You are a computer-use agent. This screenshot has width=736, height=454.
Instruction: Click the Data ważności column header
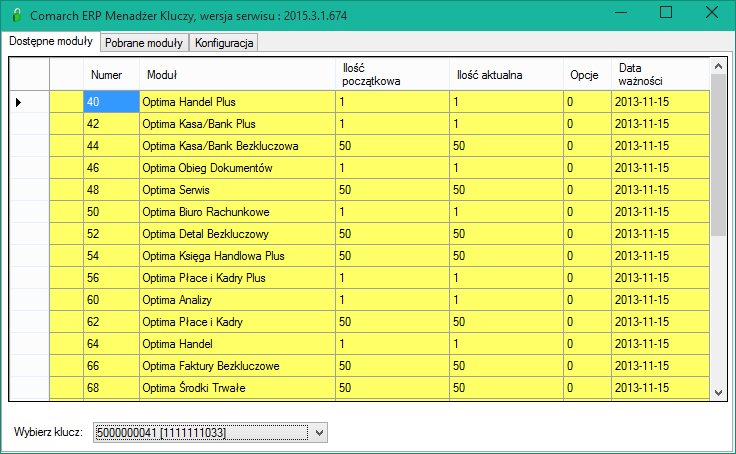[x=660, y=75]
